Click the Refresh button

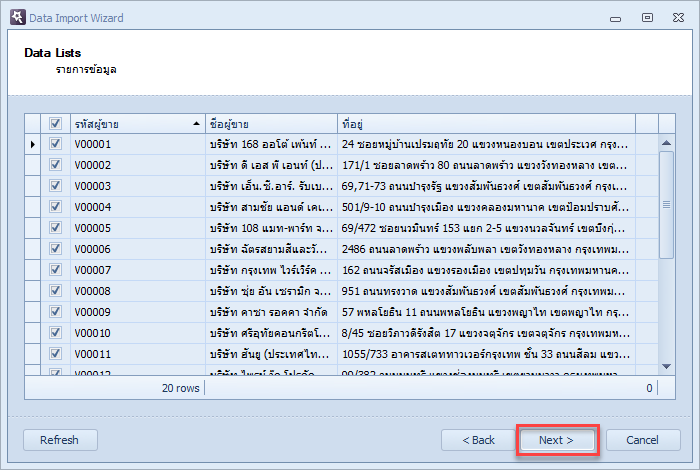pos(60,440)
